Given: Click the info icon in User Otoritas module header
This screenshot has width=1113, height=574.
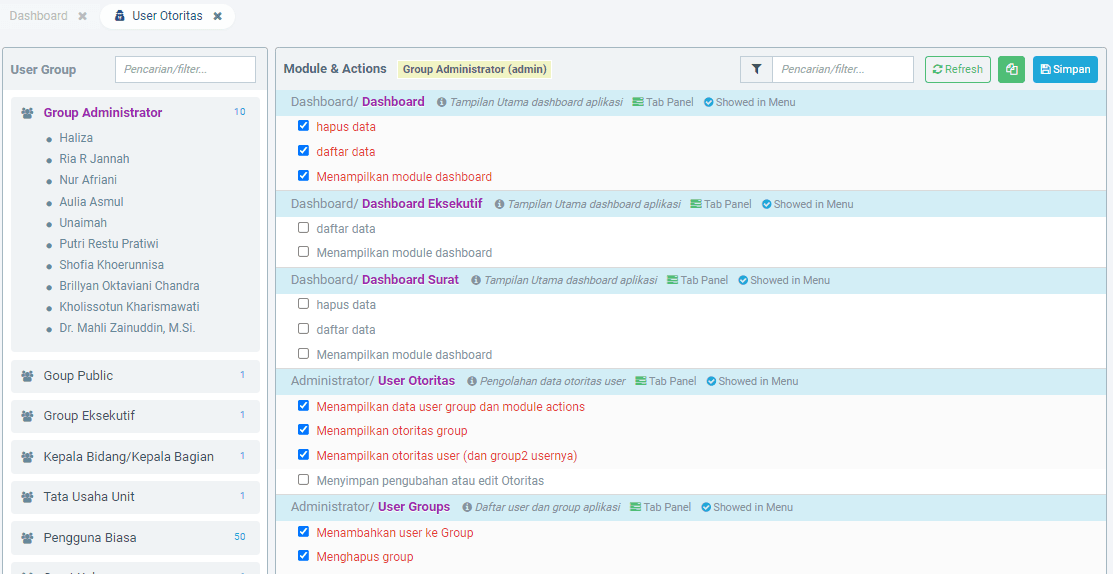Looking at the screenshot, I should pos(471,382).
